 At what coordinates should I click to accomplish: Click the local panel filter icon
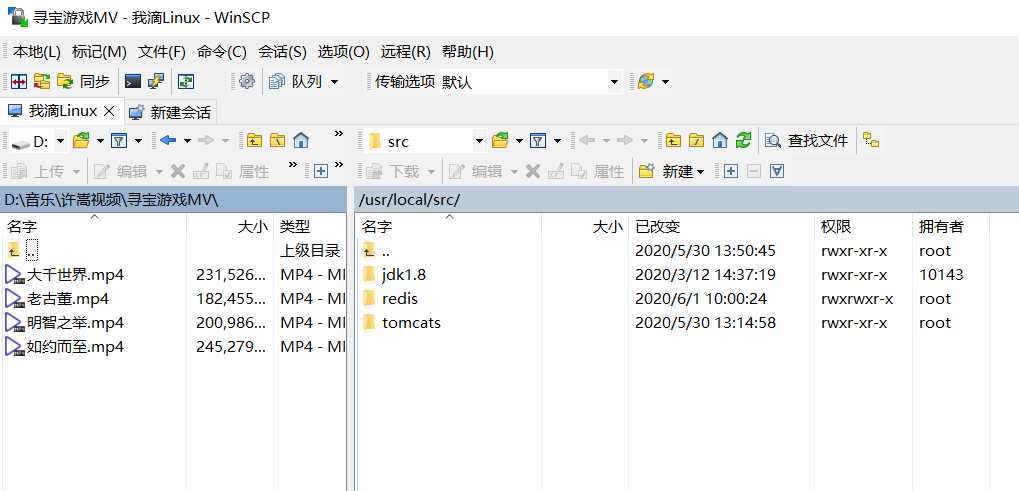119,140
